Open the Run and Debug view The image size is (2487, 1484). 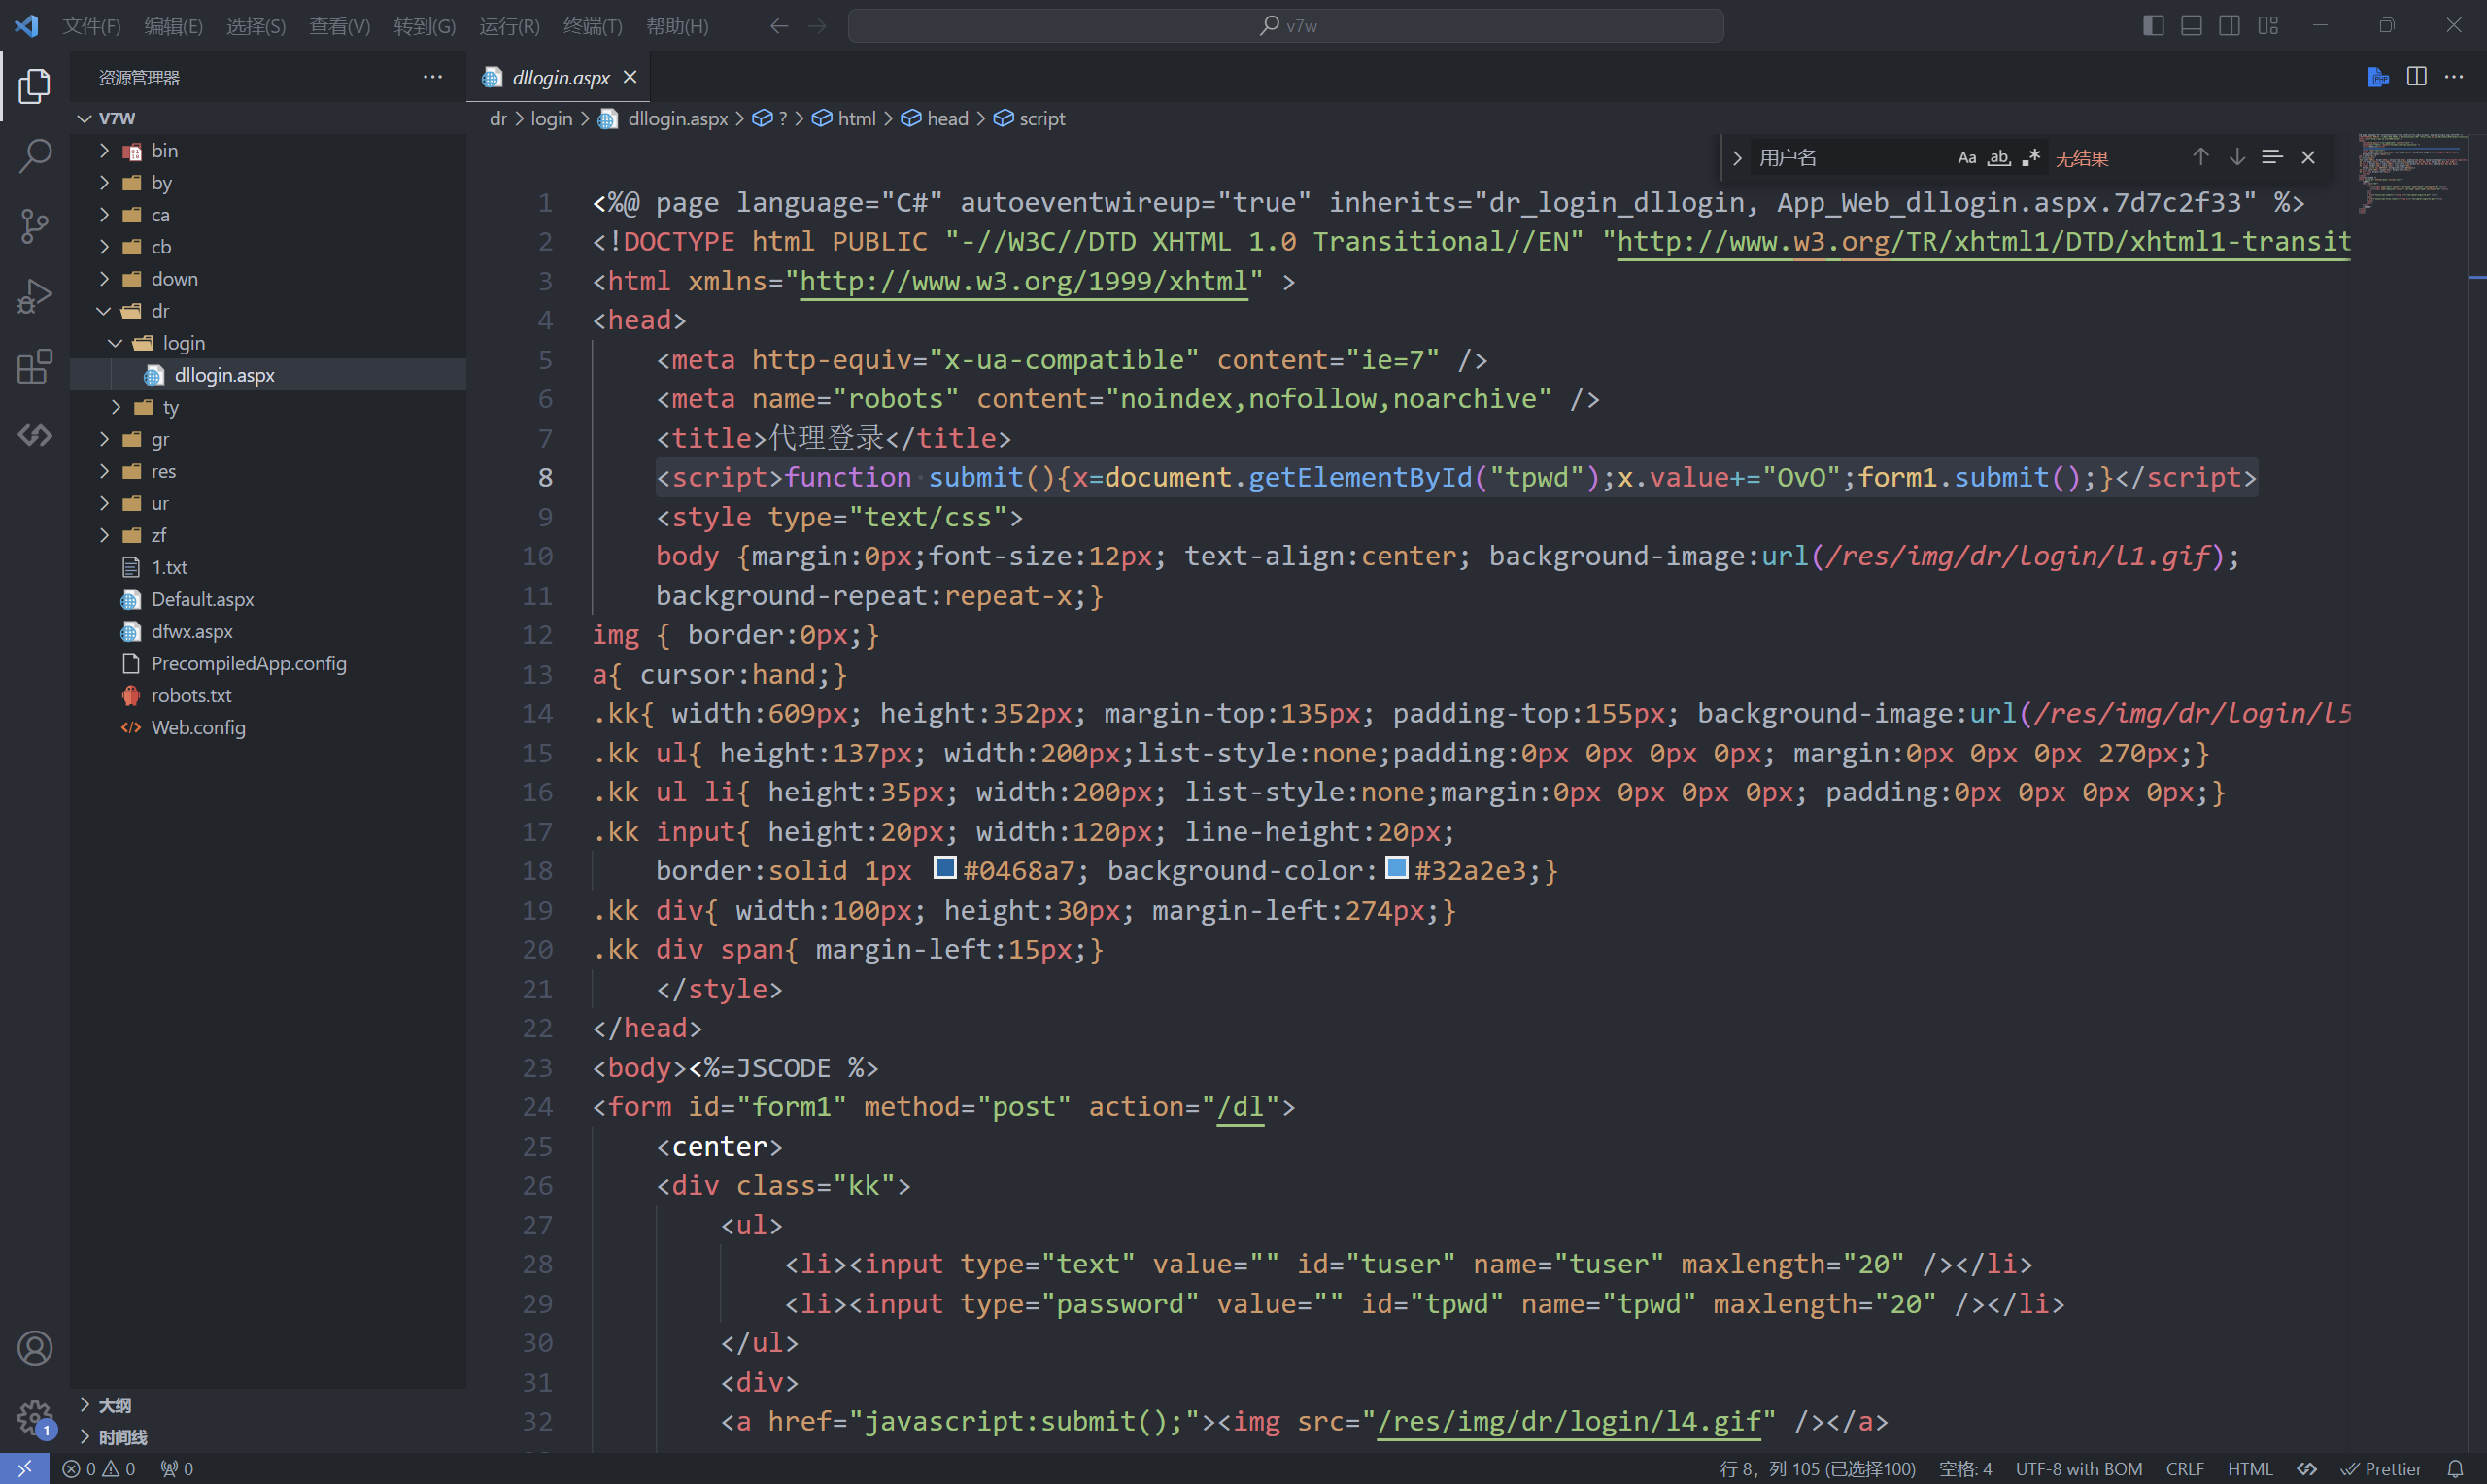(34, 296)
